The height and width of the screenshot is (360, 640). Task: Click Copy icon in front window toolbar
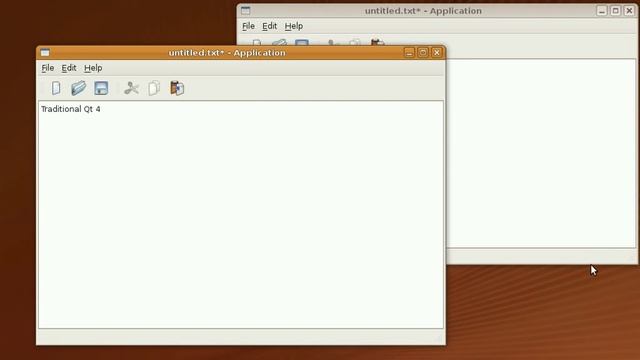tap(154, 88)
